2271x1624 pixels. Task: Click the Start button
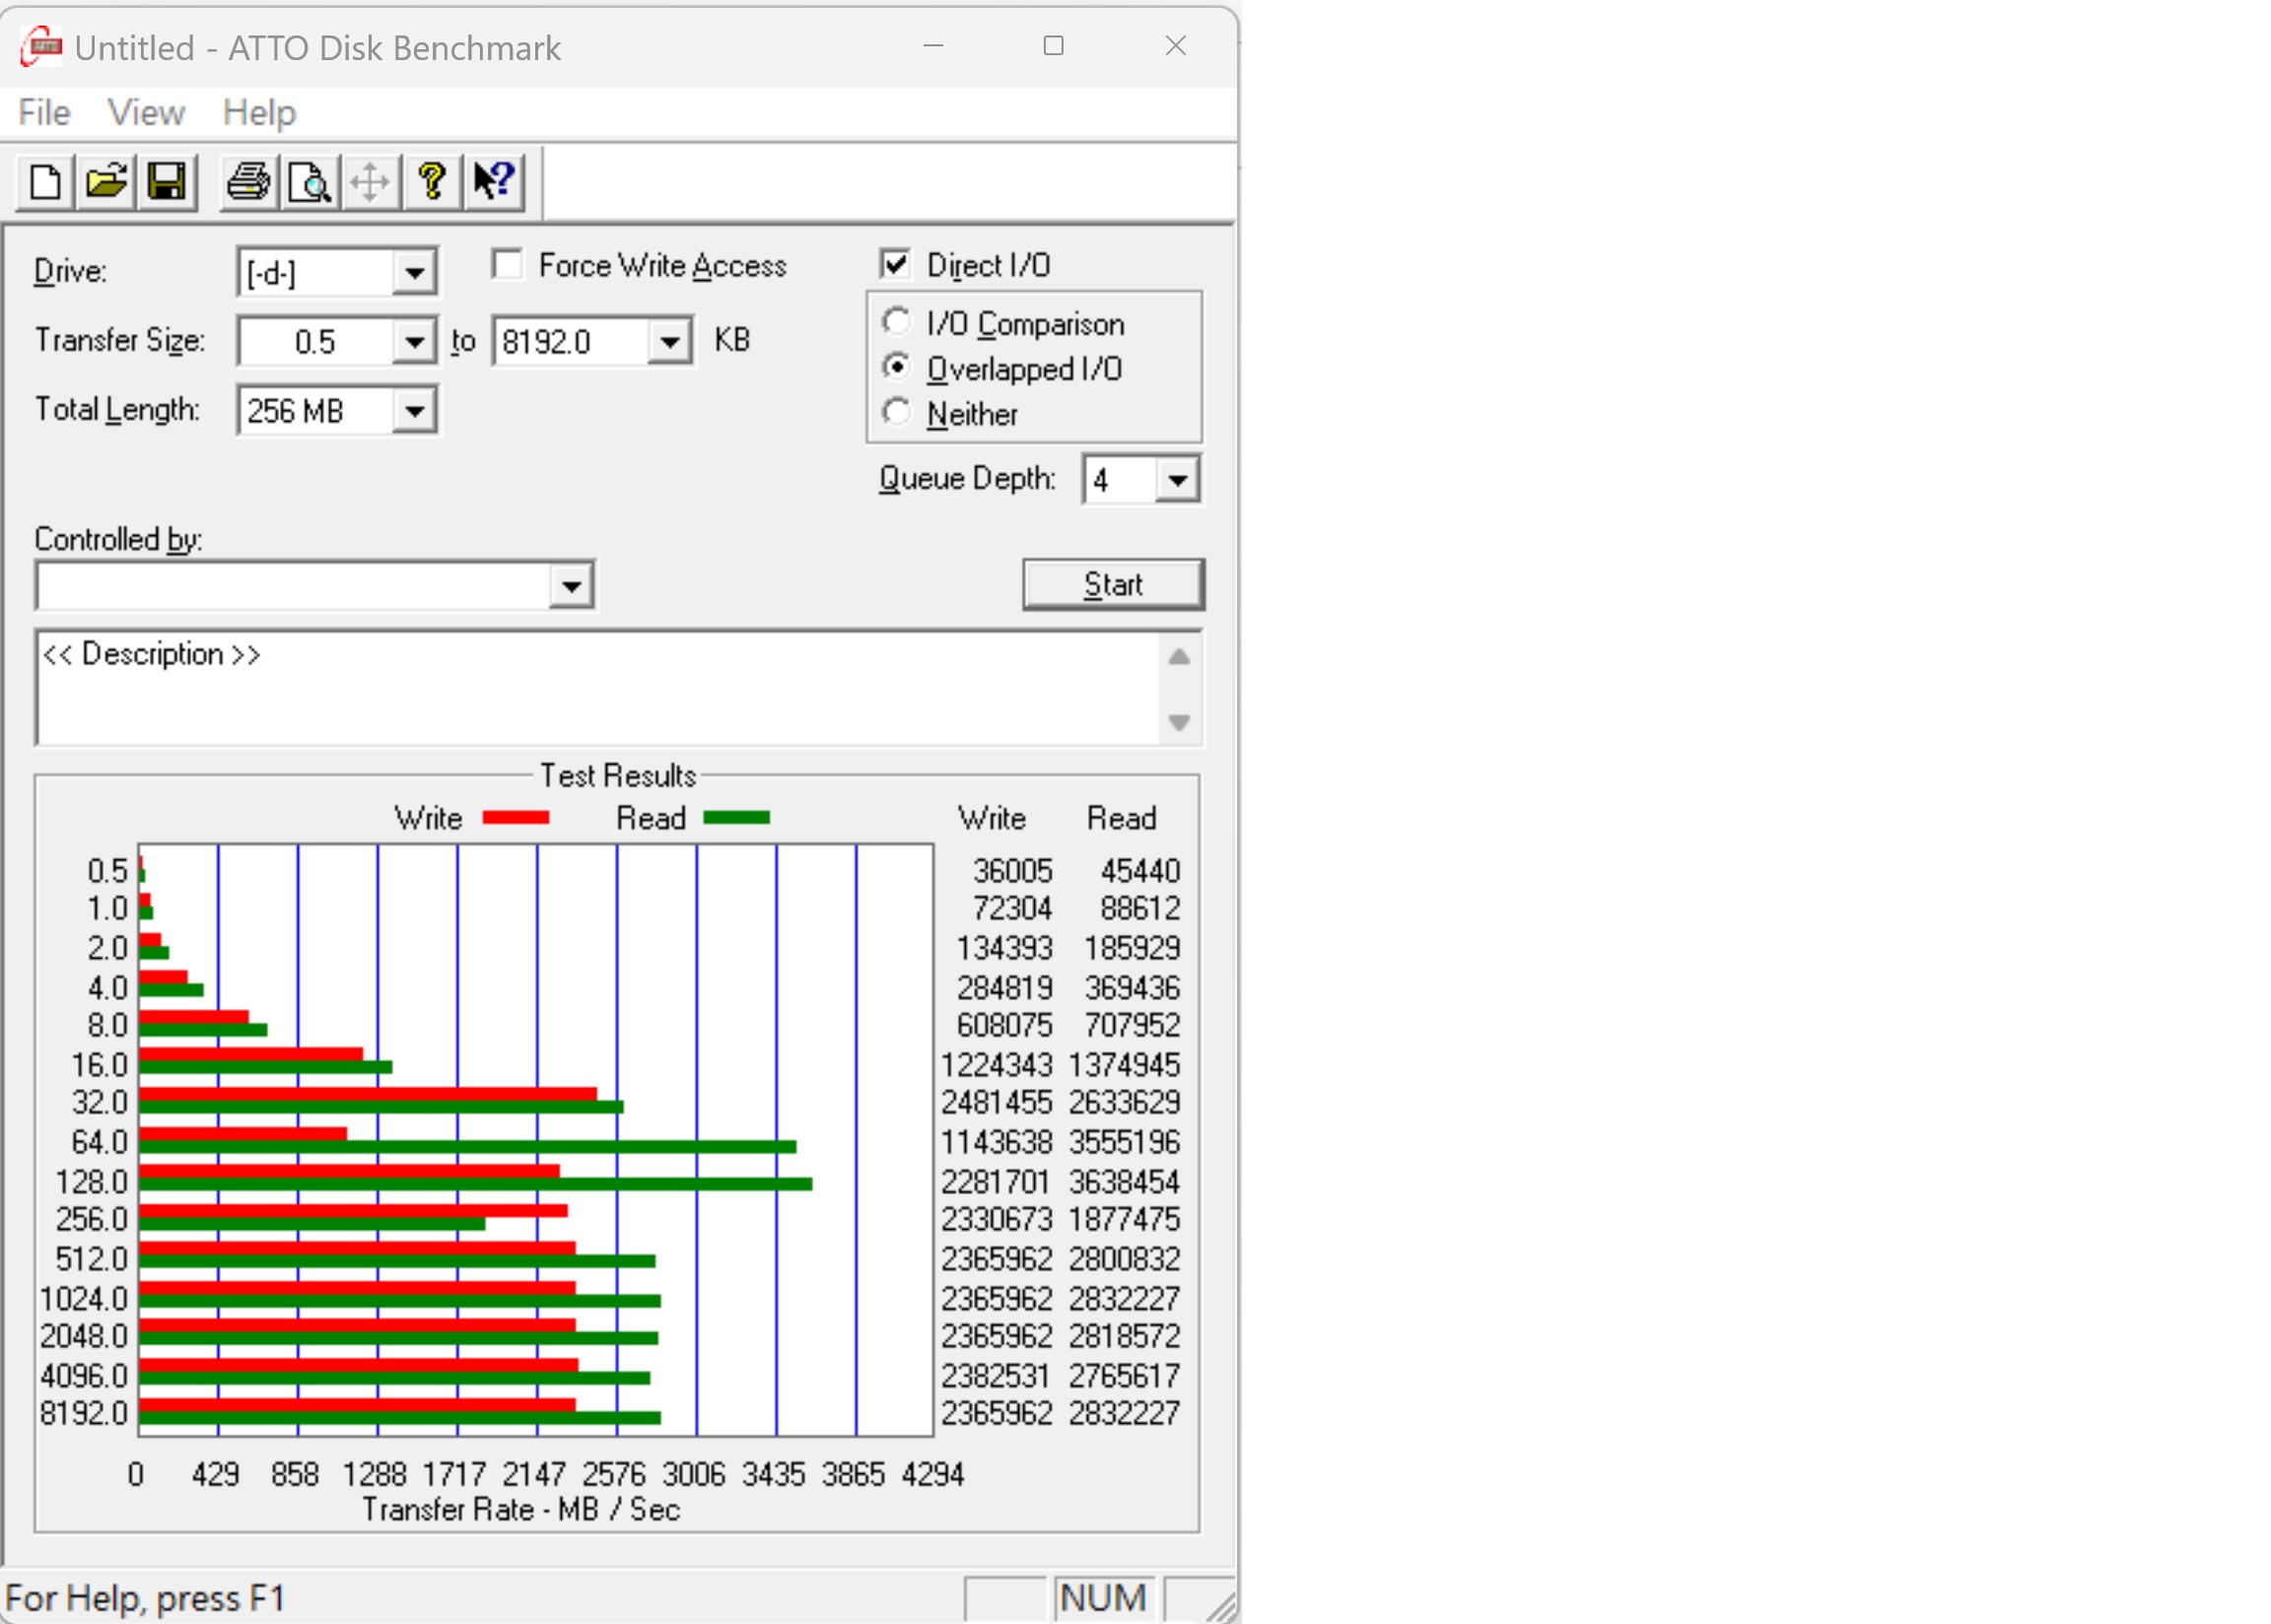(x=1113, y=584)
